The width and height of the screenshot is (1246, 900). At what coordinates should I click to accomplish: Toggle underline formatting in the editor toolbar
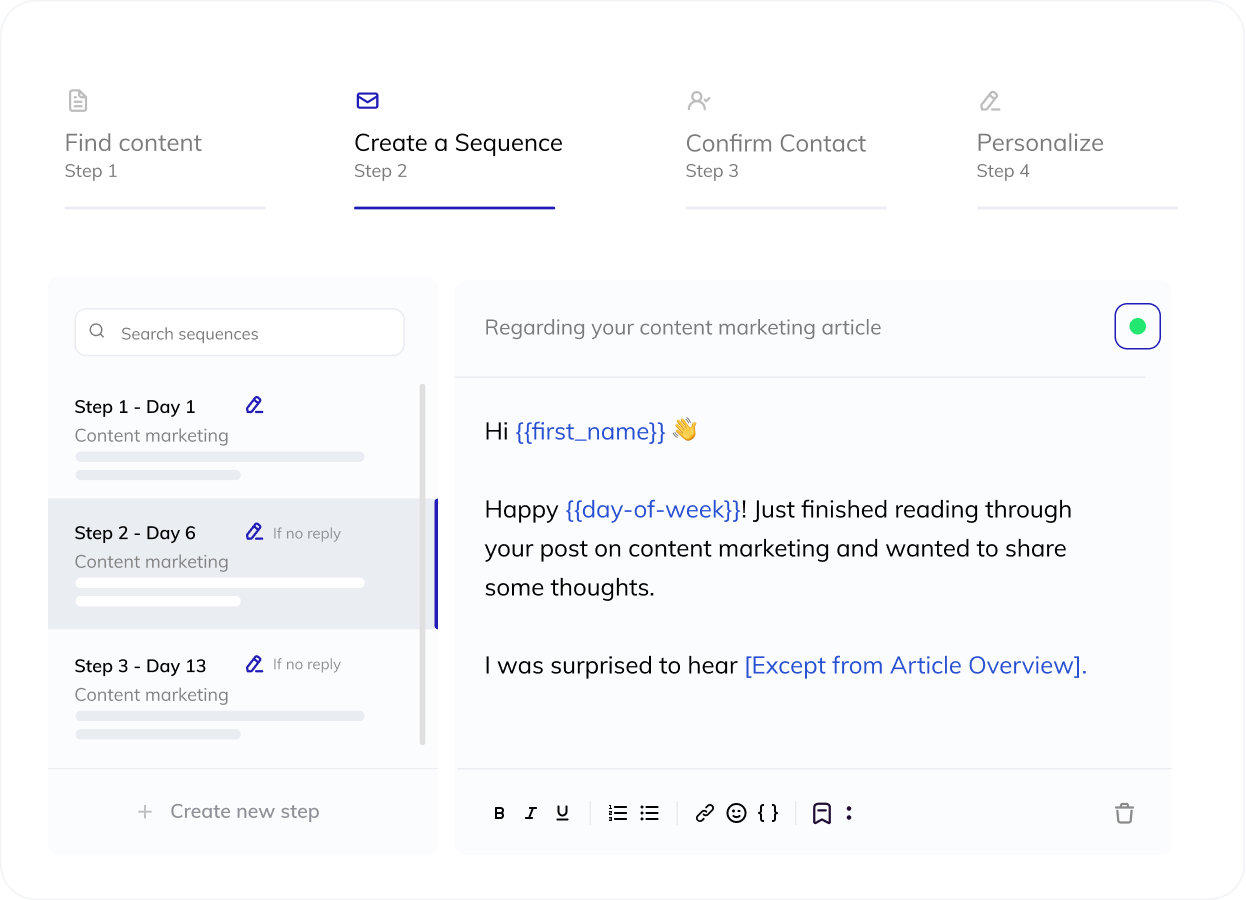[x=562, y=813]
